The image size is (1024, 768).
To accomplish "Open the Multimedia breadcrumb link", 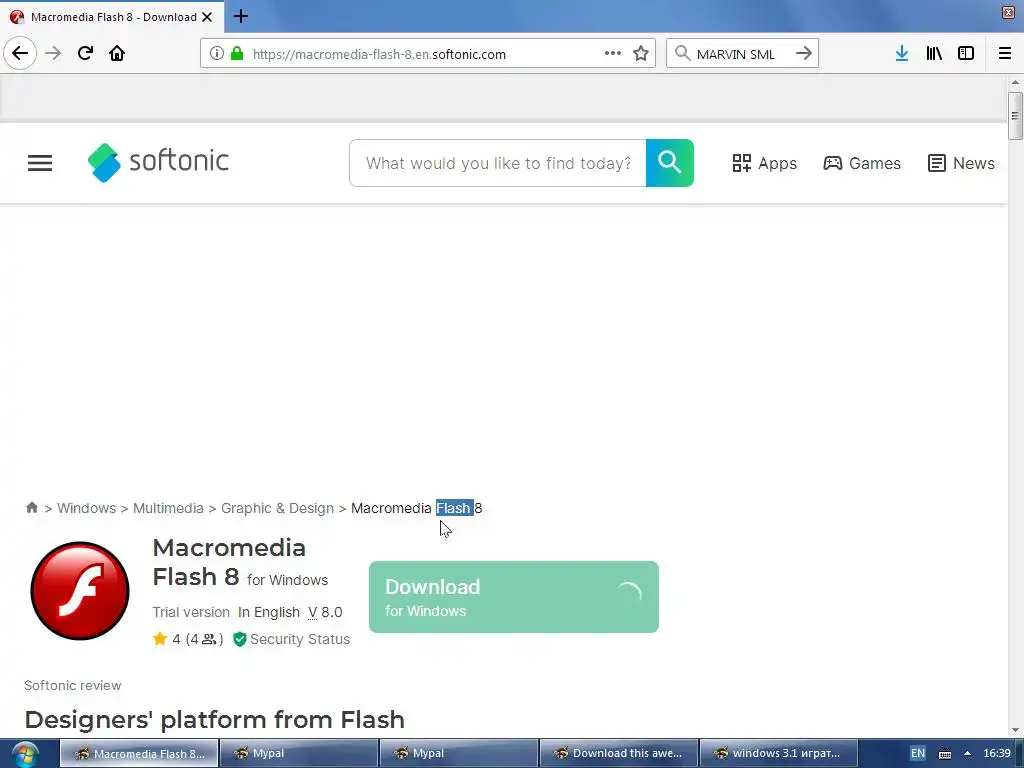I will [168, 508].
